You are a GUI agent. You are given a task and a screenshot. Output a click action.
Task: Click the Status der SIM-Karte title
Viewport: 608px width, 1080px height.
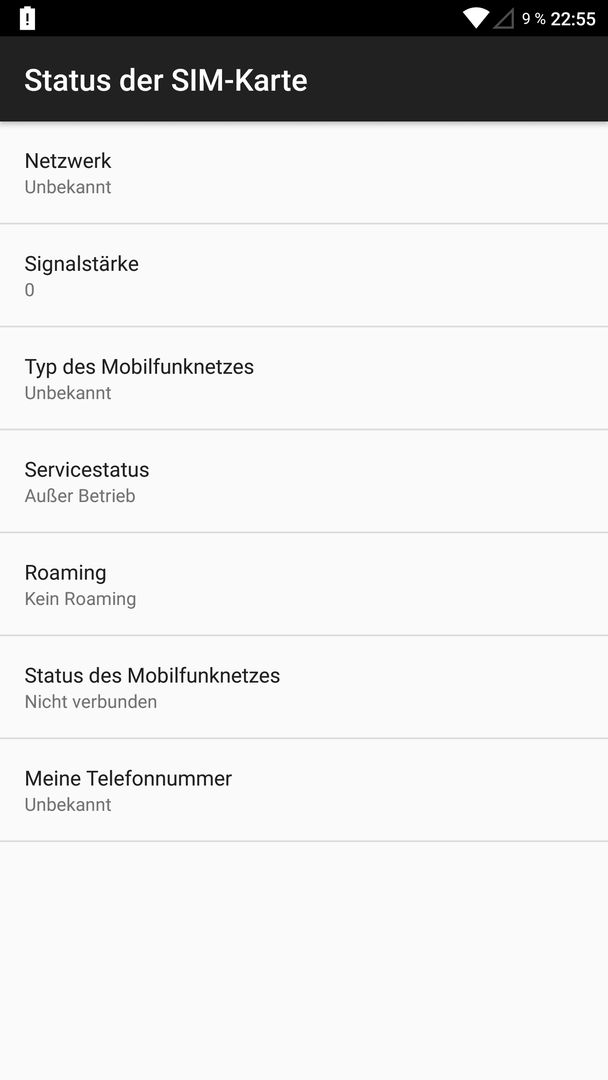pyautogui.click(x=166, y=80)
